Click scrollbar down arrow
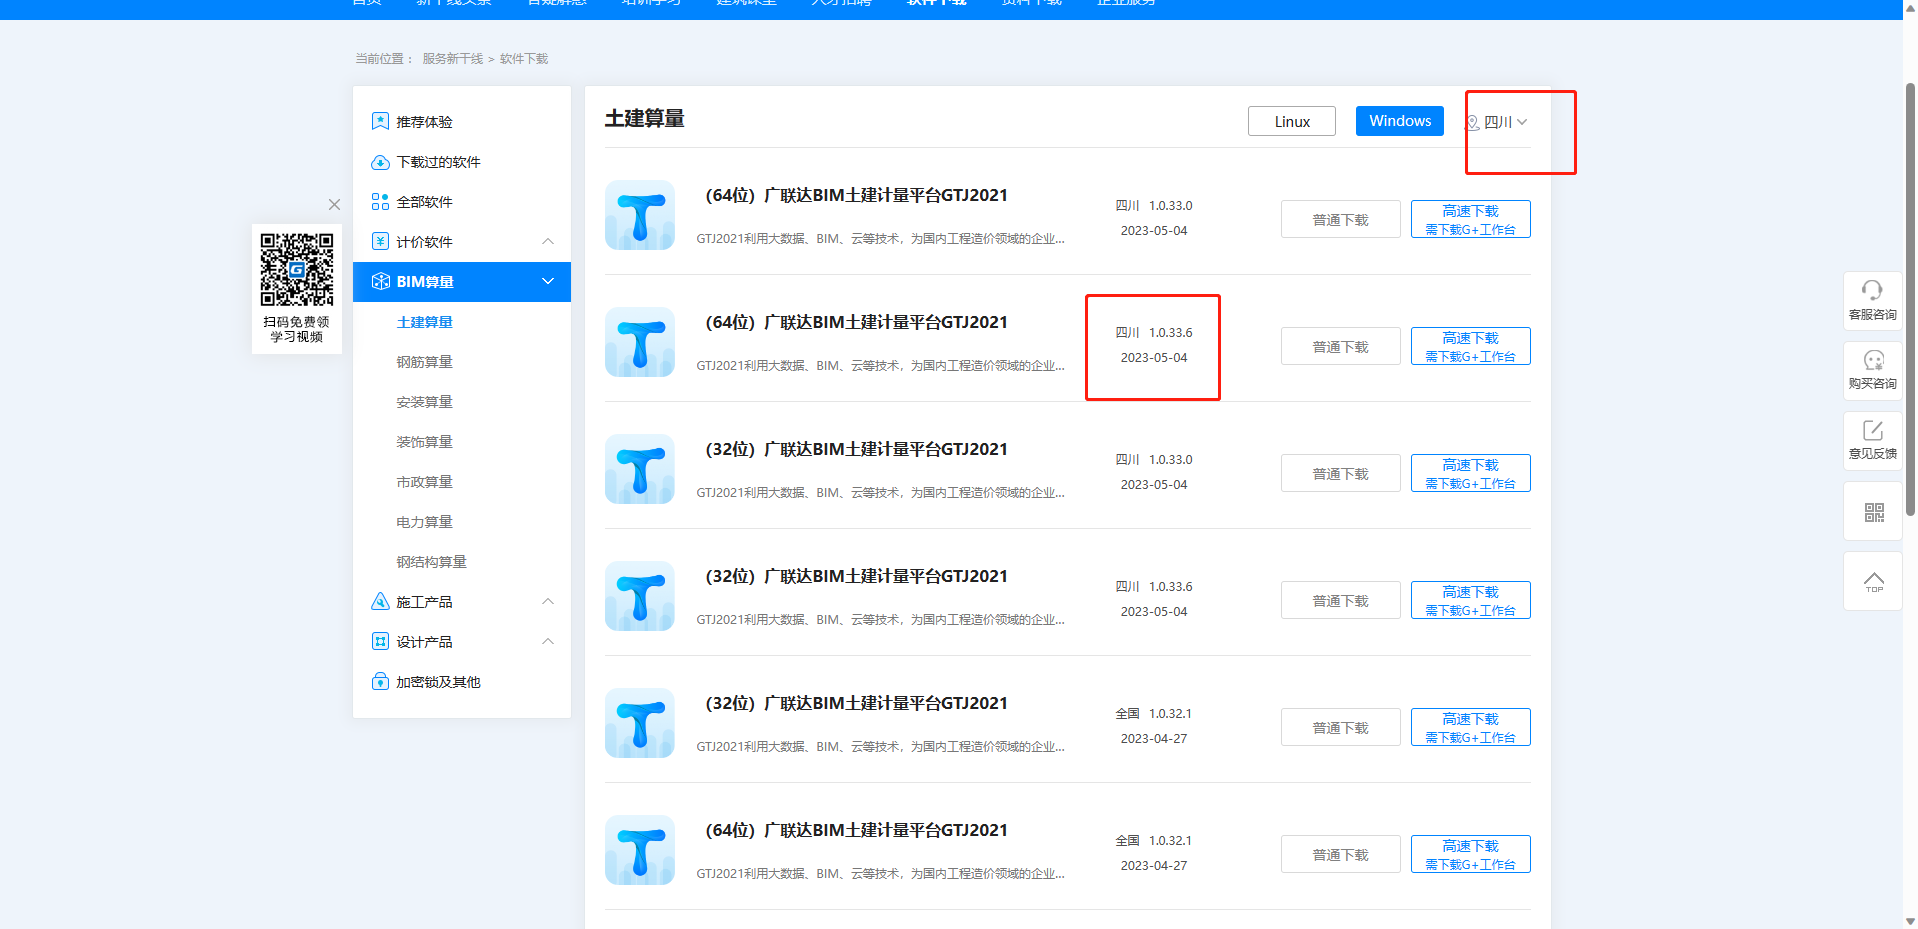The image size is (1918, 929). pos(1909,921)
